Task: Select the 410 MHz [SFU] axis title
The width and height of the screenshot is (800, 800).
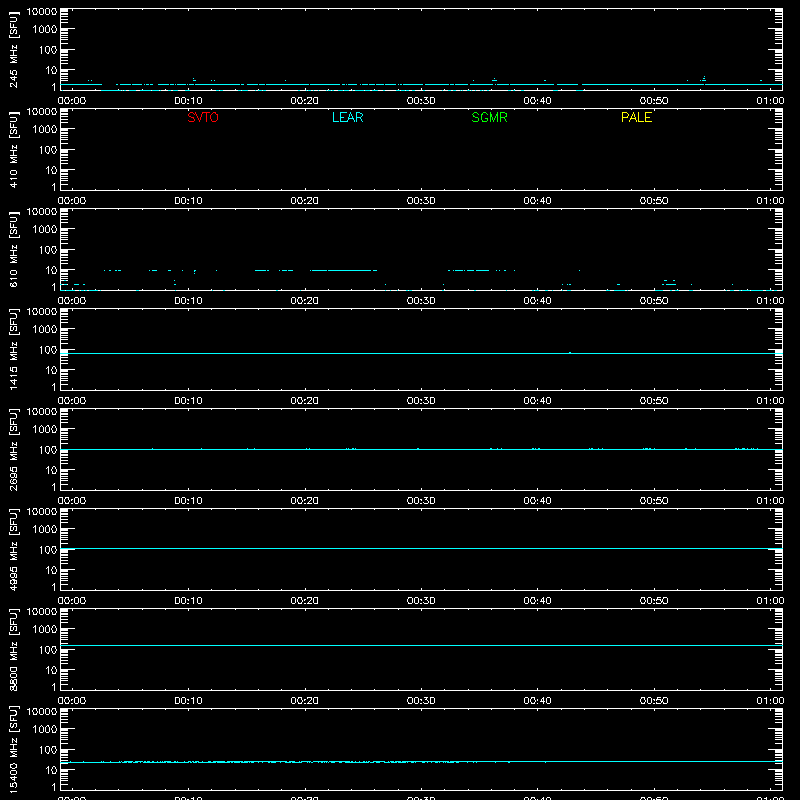Action: pos(13,149)
